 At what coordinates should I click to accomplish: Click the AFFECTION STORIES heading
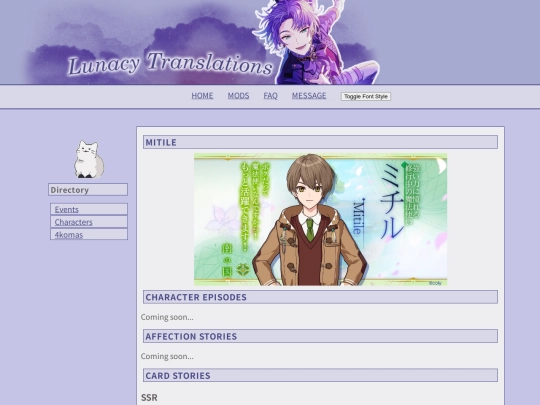point(320,336)
